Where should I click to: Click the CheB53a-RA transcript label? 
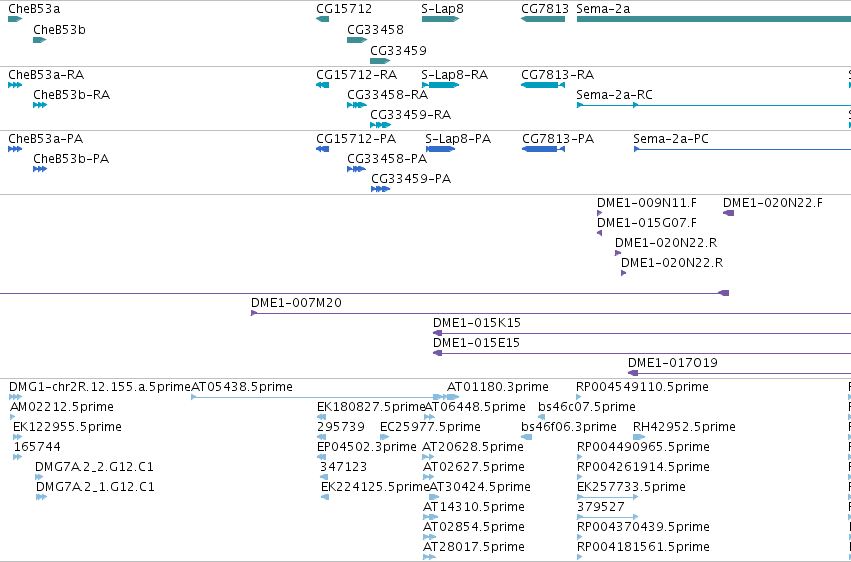pyautogui.click(x=46, y=75)
